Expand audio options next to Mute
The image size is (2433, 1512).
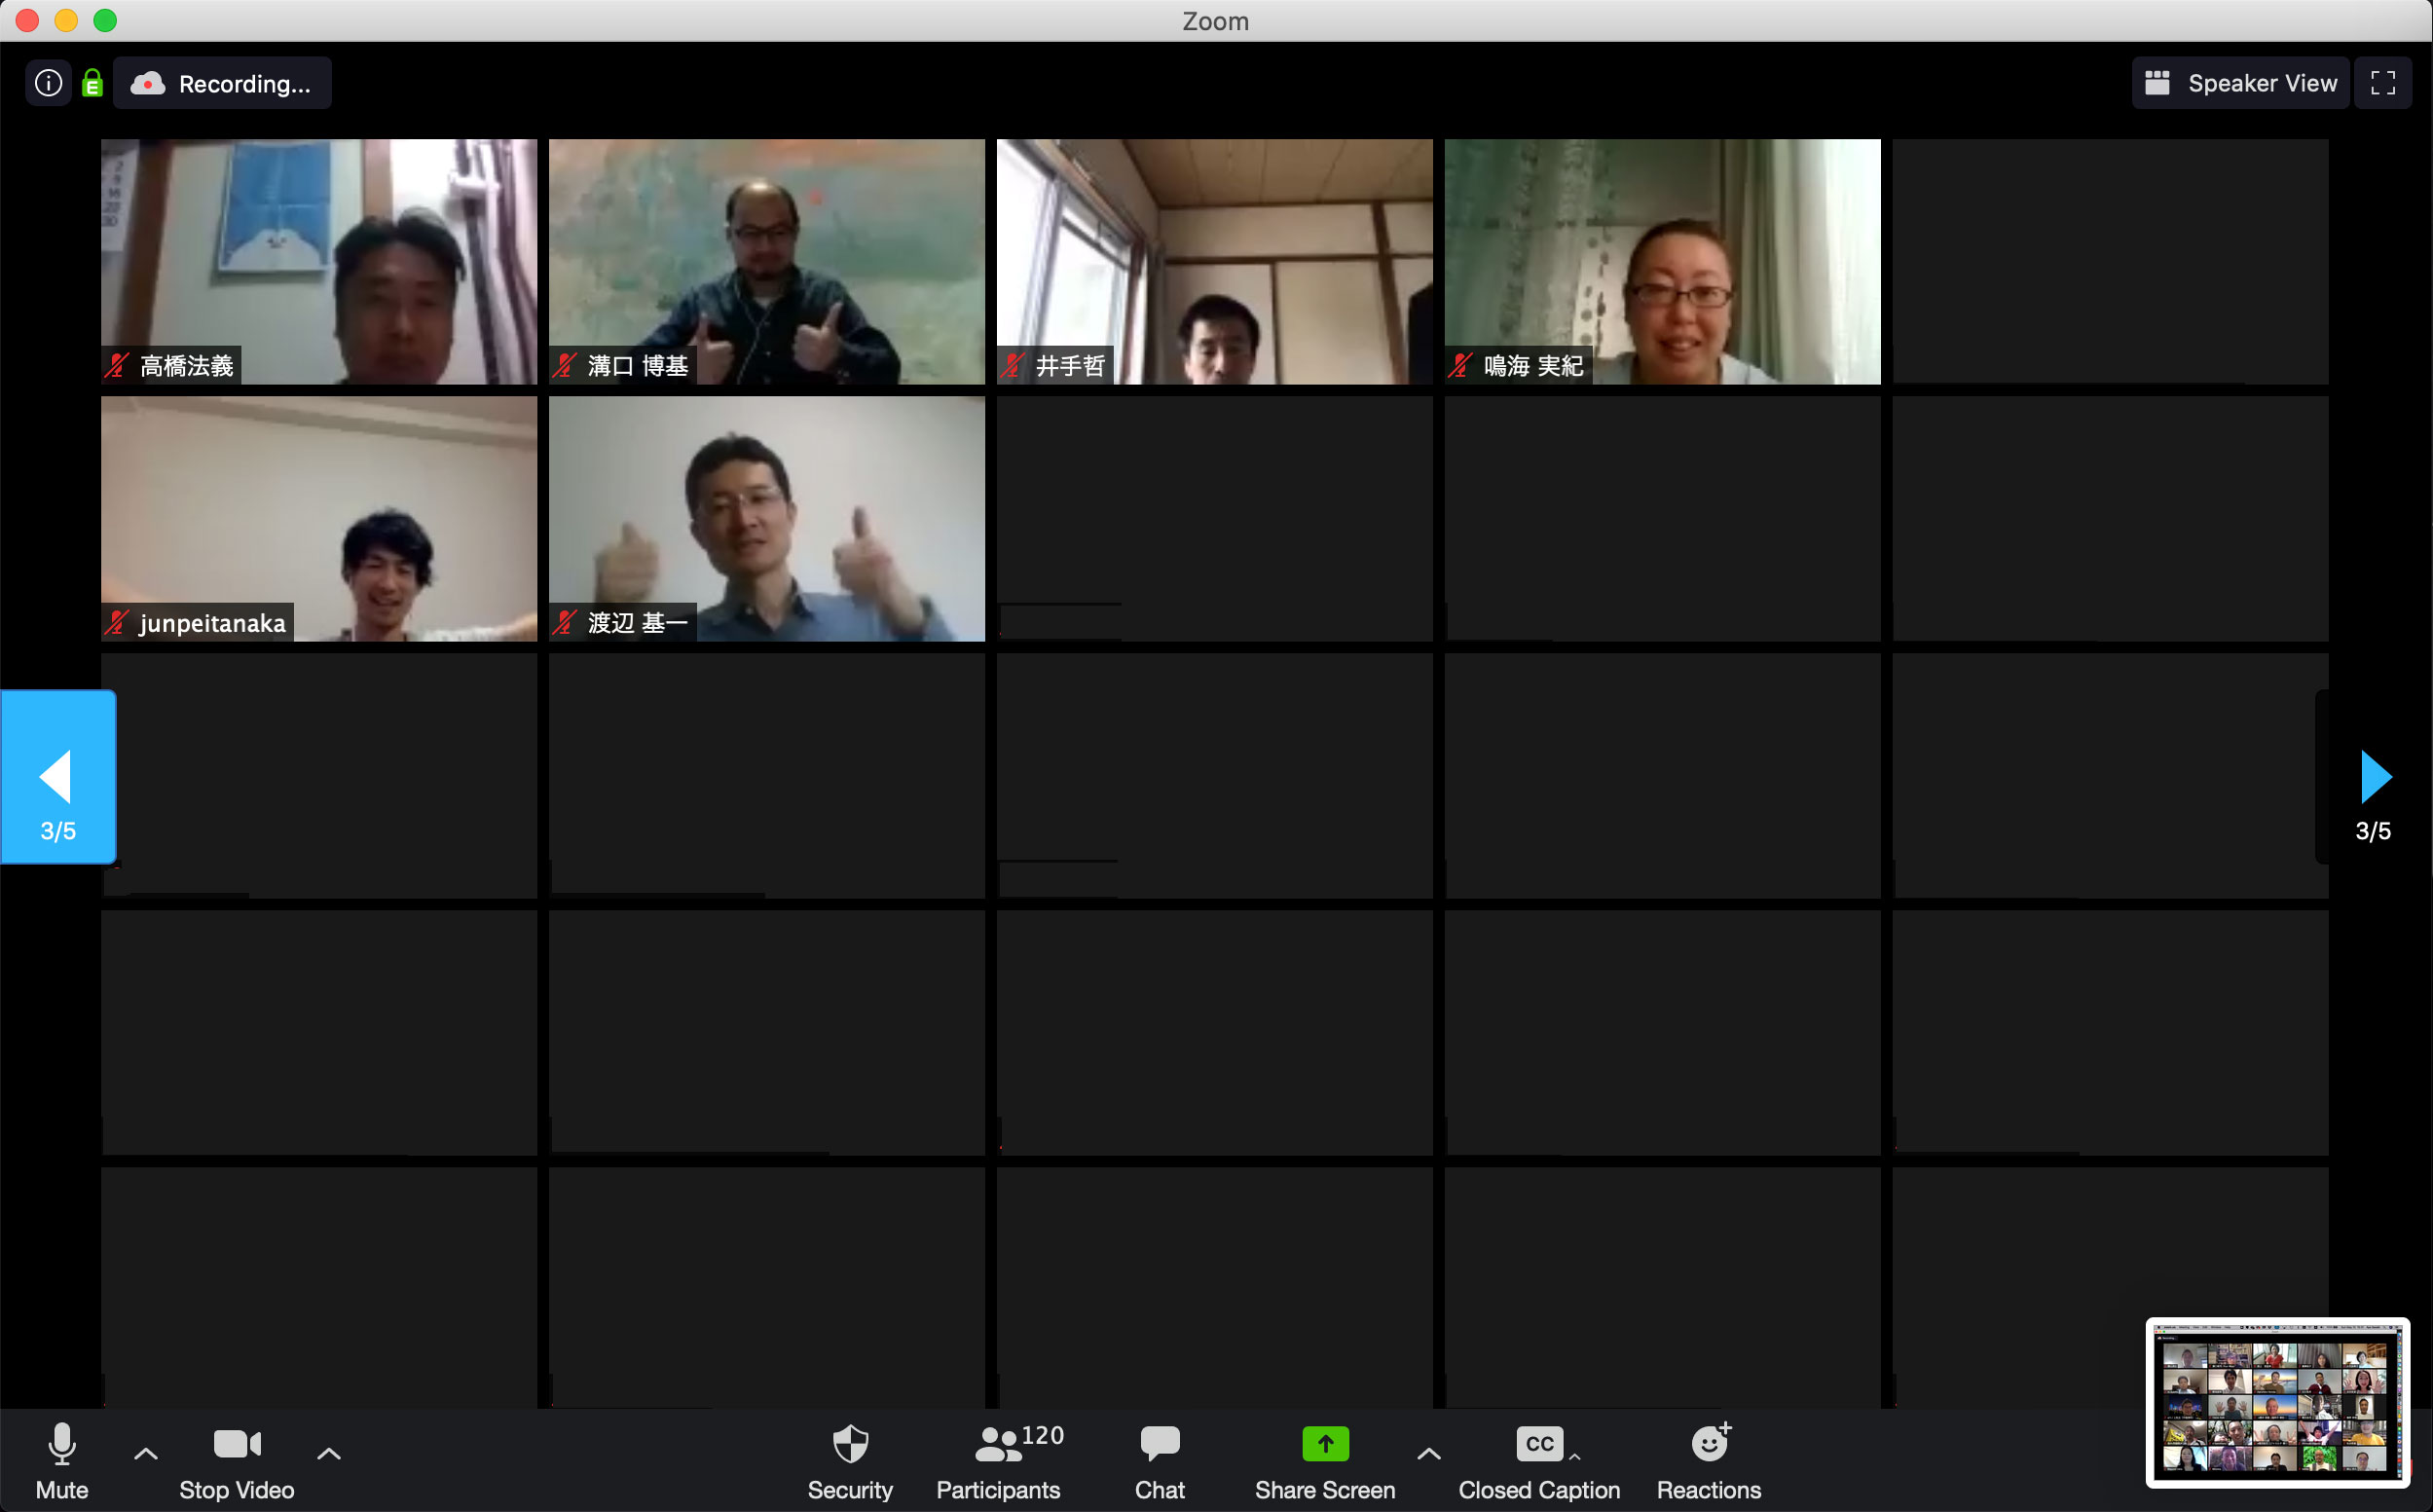[146, 1454]
